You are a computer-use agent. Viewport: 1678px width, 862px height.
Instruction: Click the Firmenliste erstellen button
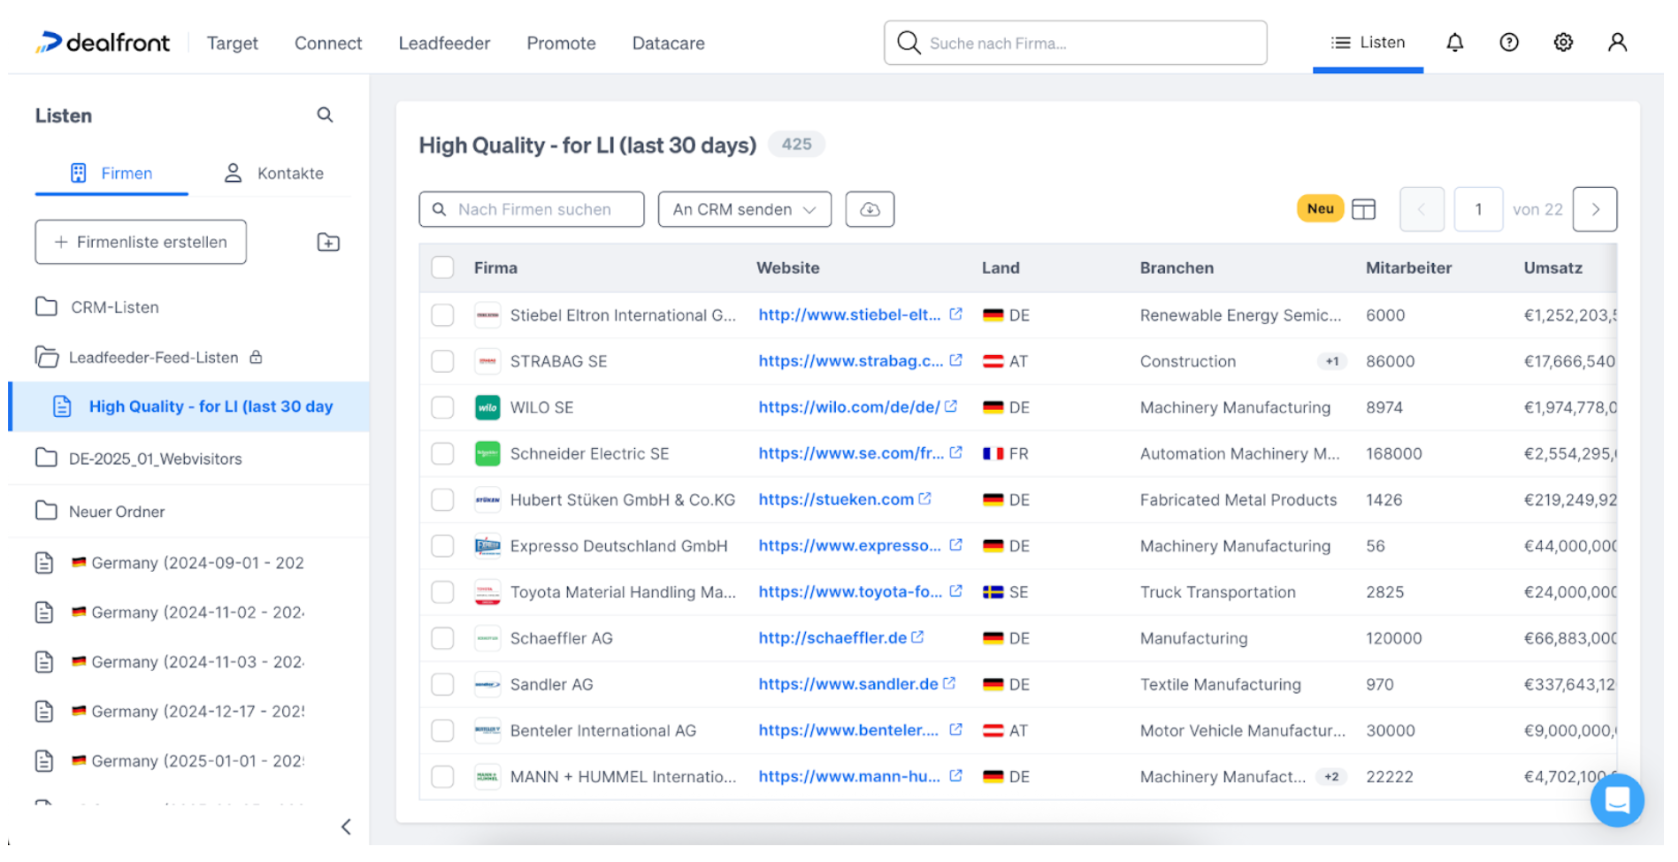[141, 242]
